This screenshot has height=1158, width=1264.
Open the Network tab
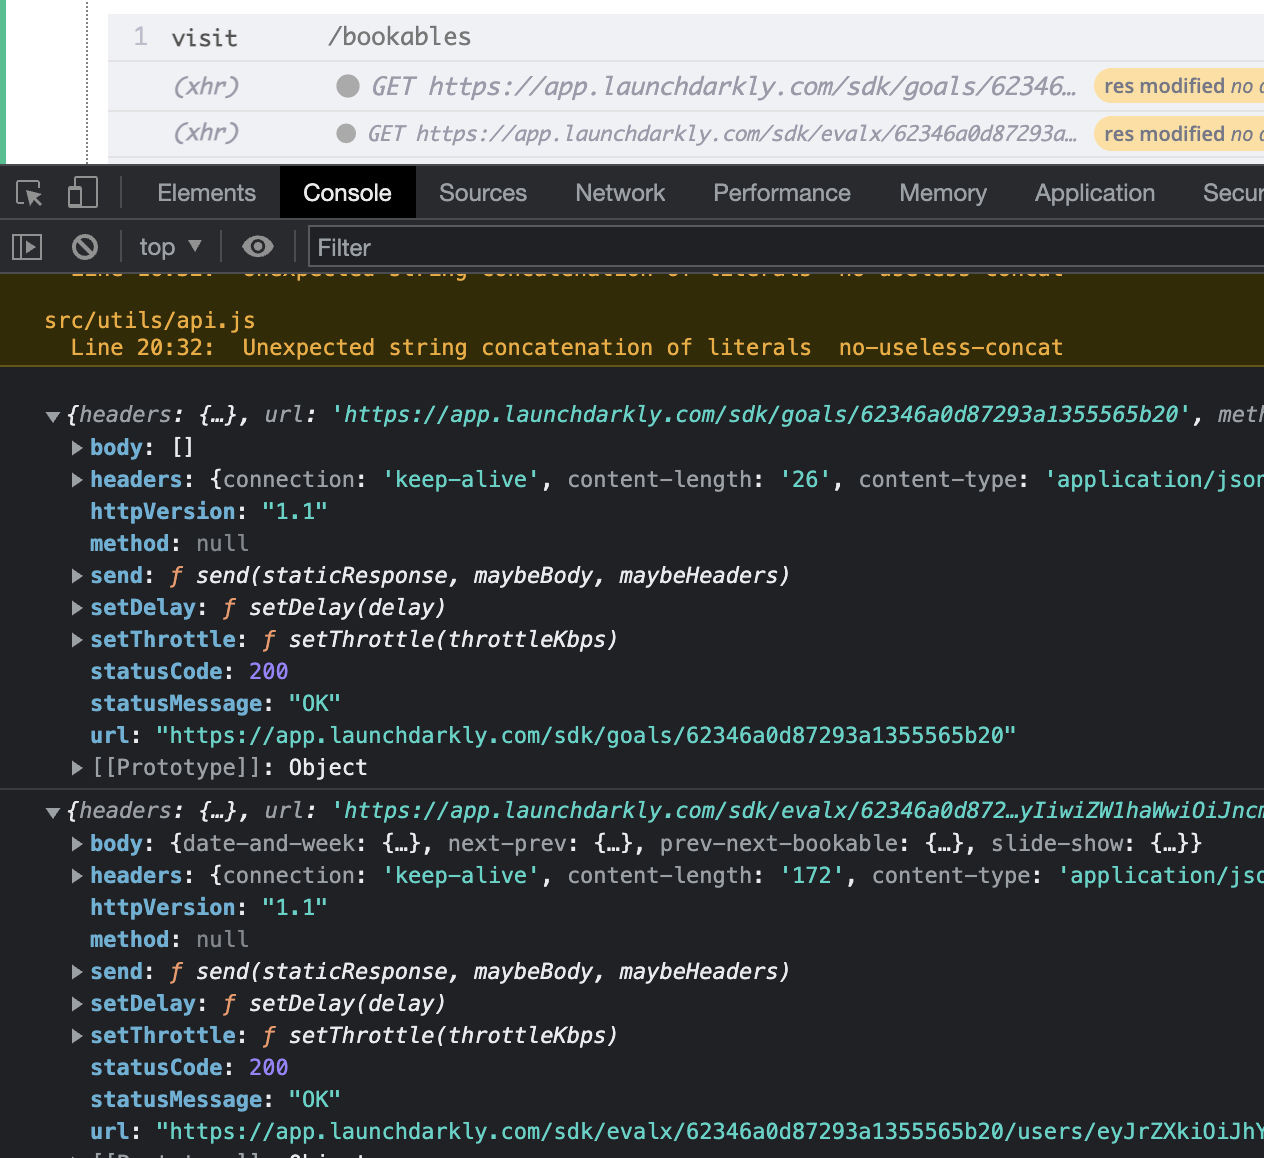(620, 193)
